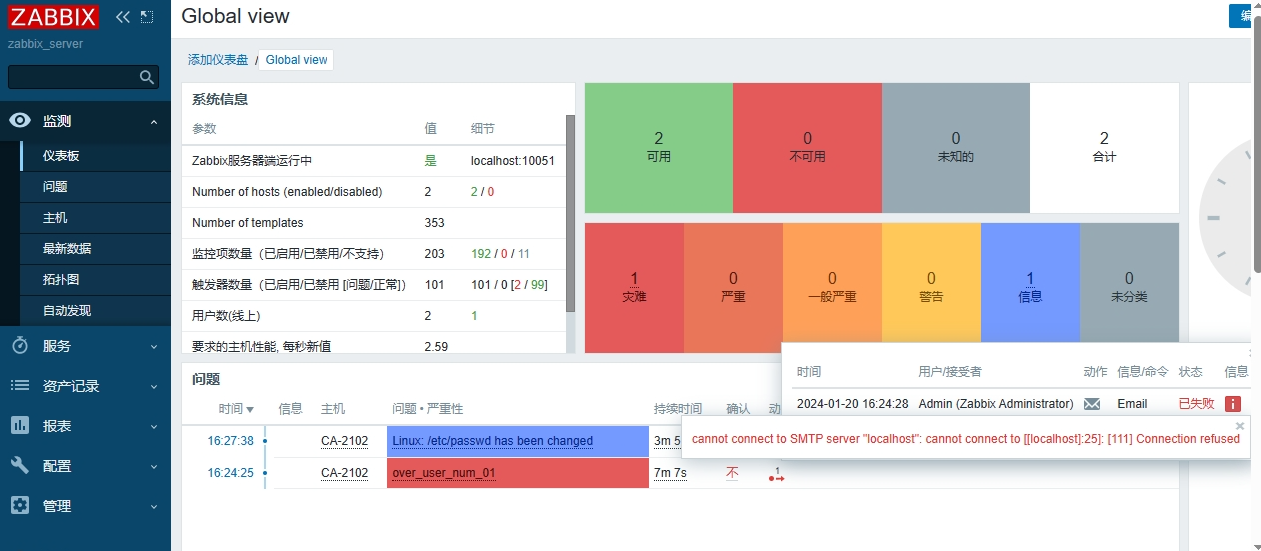Click the Zabbix logo
This screenshot has height=551, width=1261.
click(53, 17)
